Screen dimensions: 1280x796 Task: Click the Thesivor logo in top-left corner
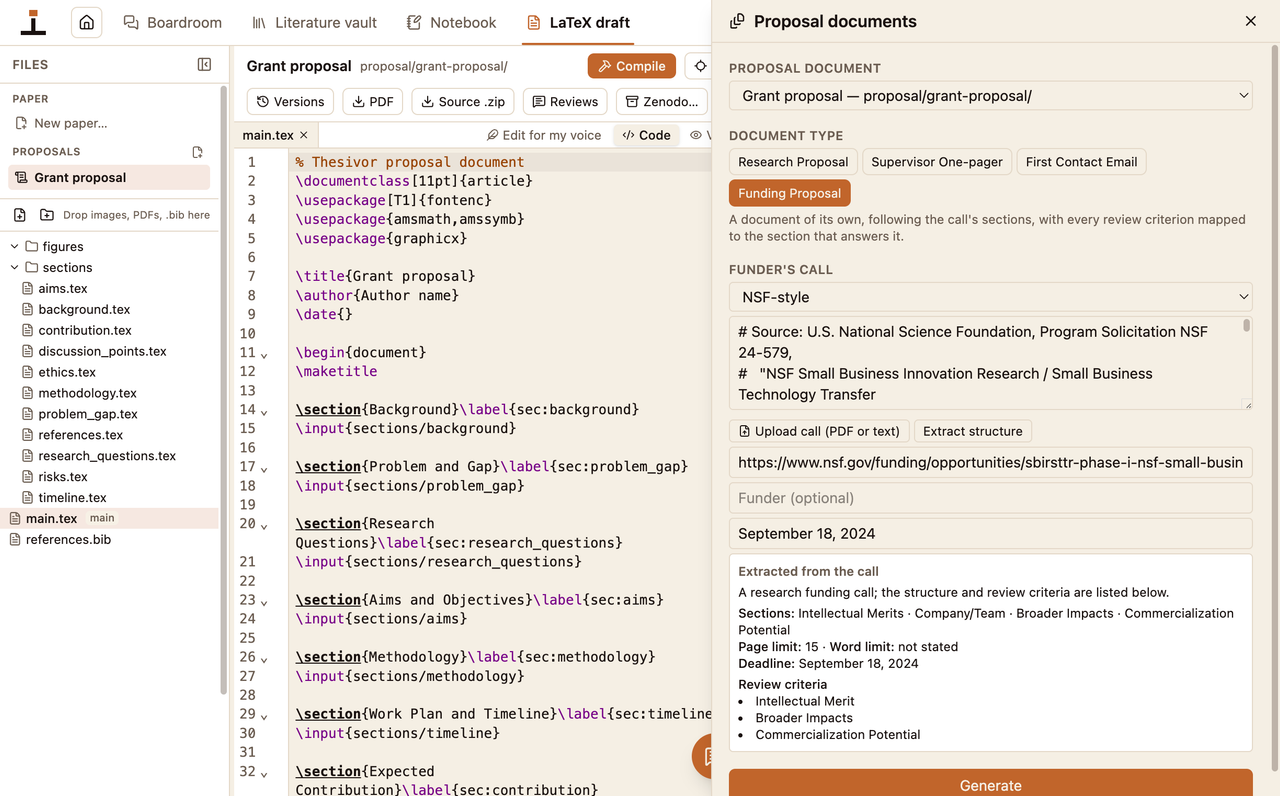pos(33,22)
